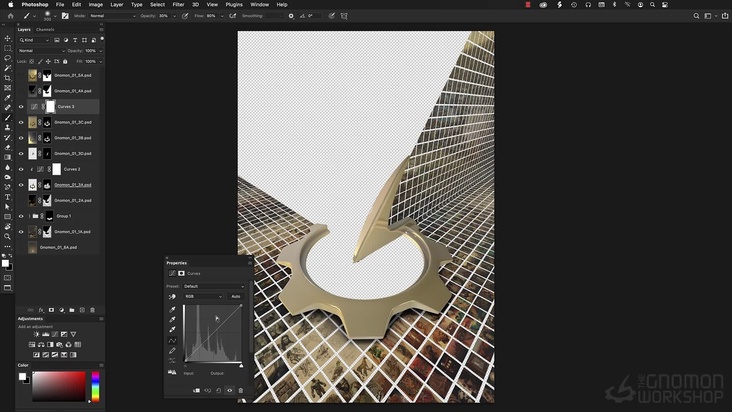Hide the Curves 3 layer
The image size is (732, 412).
coord(21,106)
